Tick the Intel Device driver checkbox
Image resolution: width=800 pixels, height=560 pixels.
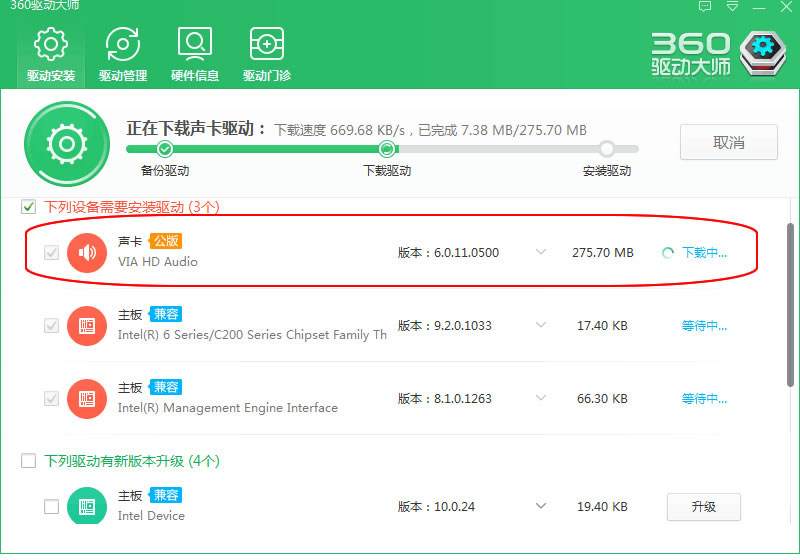click(51, 507)
